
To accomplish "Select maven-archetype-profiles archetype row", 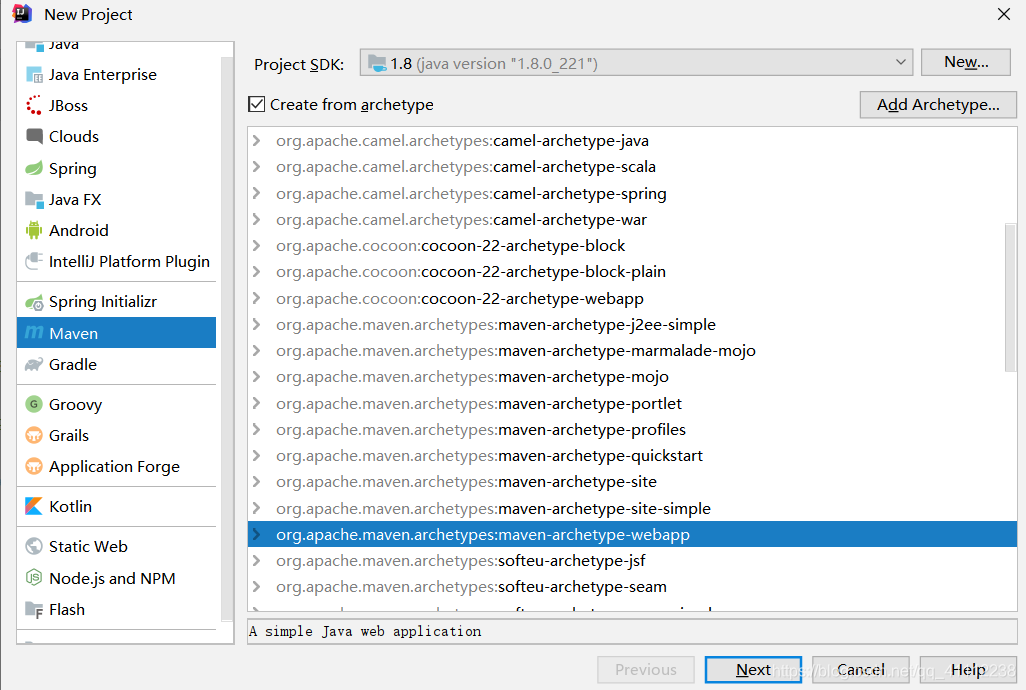I will [632, 429].
